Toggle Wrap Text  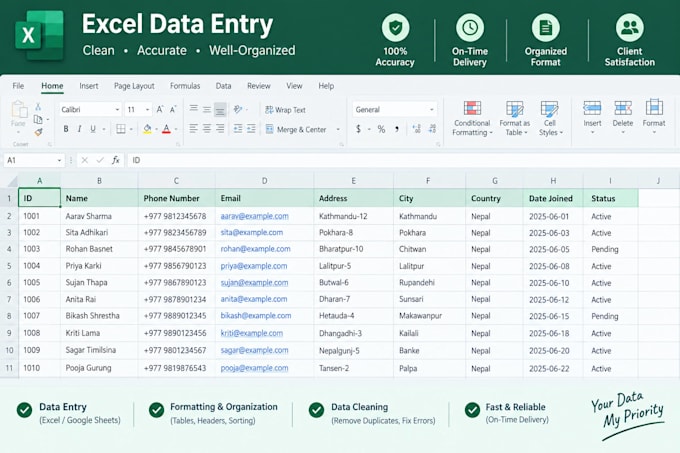click(x=285, y=110)
